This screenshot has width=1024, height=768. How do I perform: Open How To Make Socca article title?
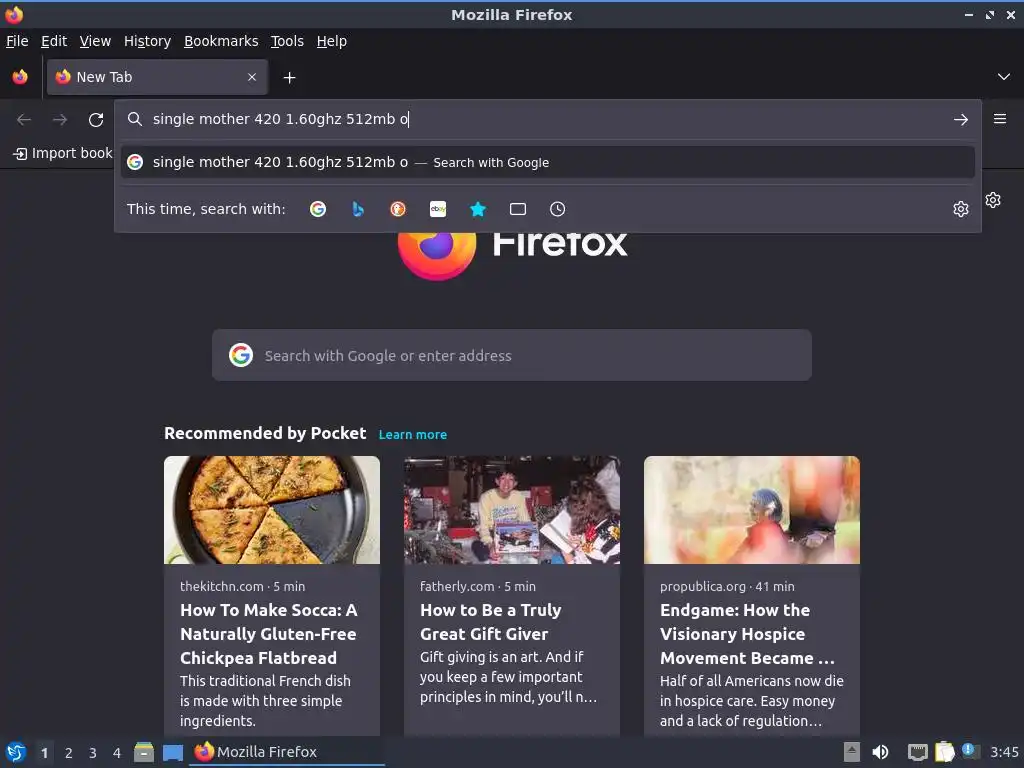(268, 633)
